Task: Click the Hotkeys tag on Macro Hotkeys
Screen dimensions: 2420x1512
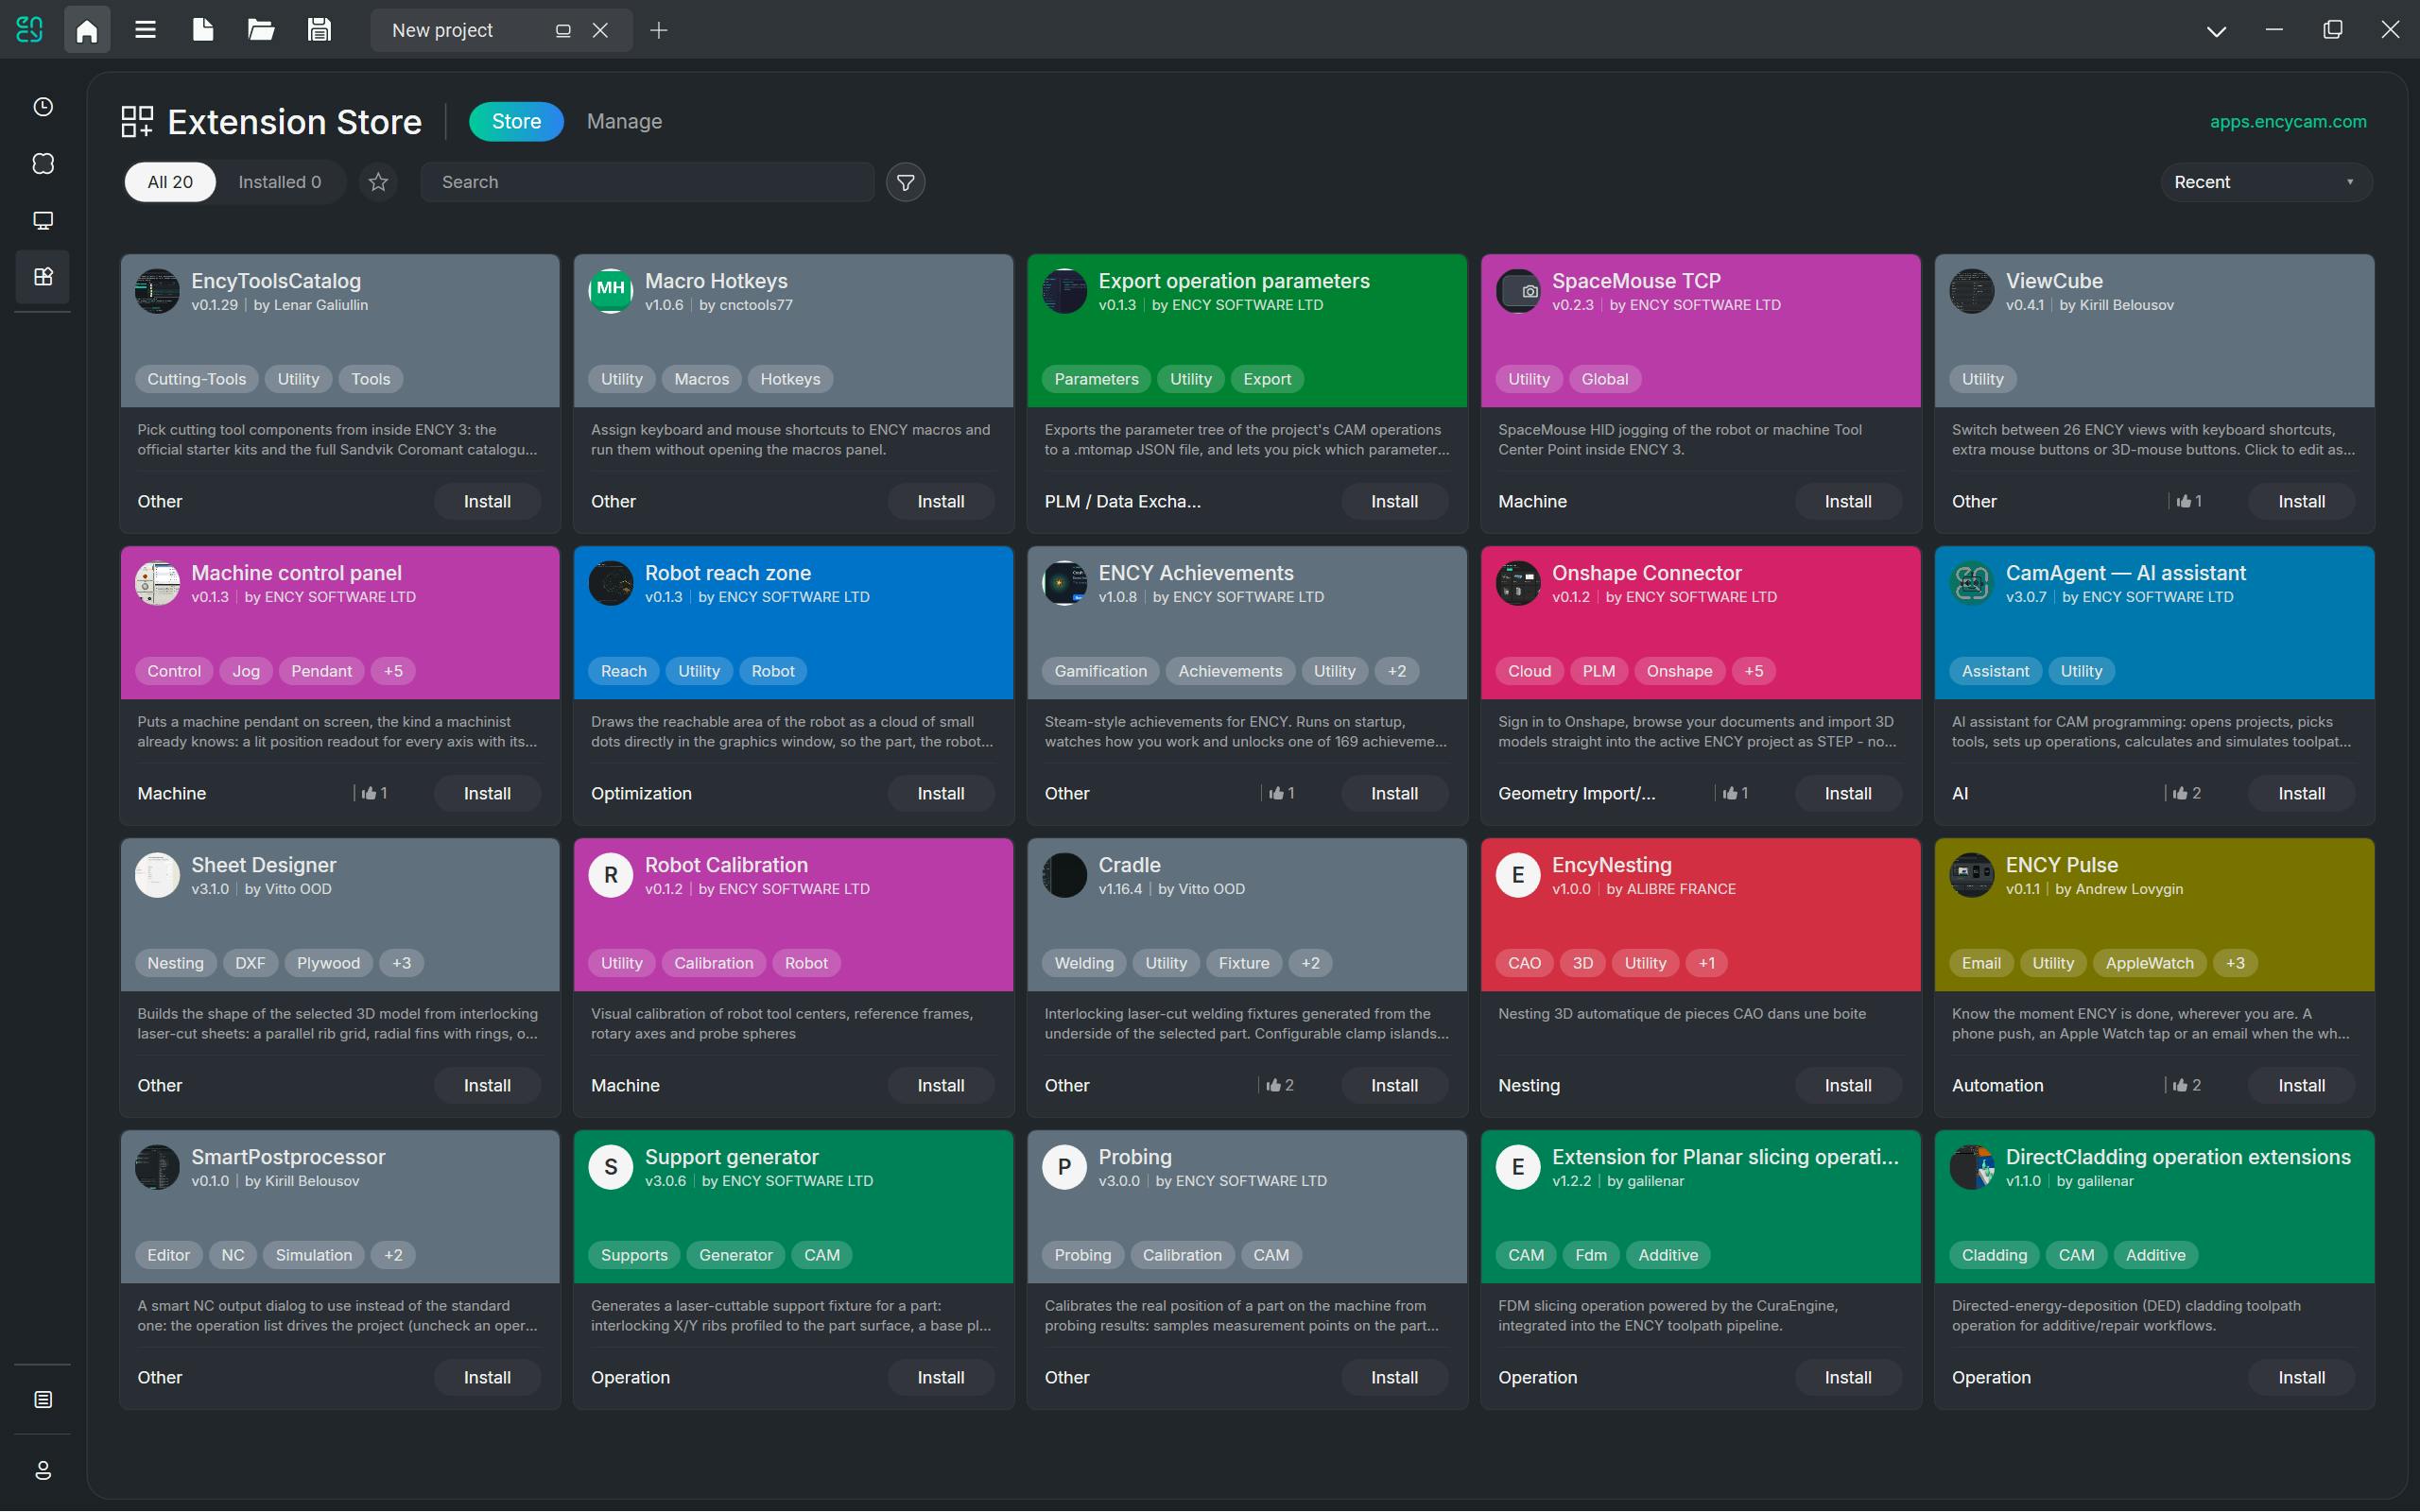Action: tap(790, 379)
